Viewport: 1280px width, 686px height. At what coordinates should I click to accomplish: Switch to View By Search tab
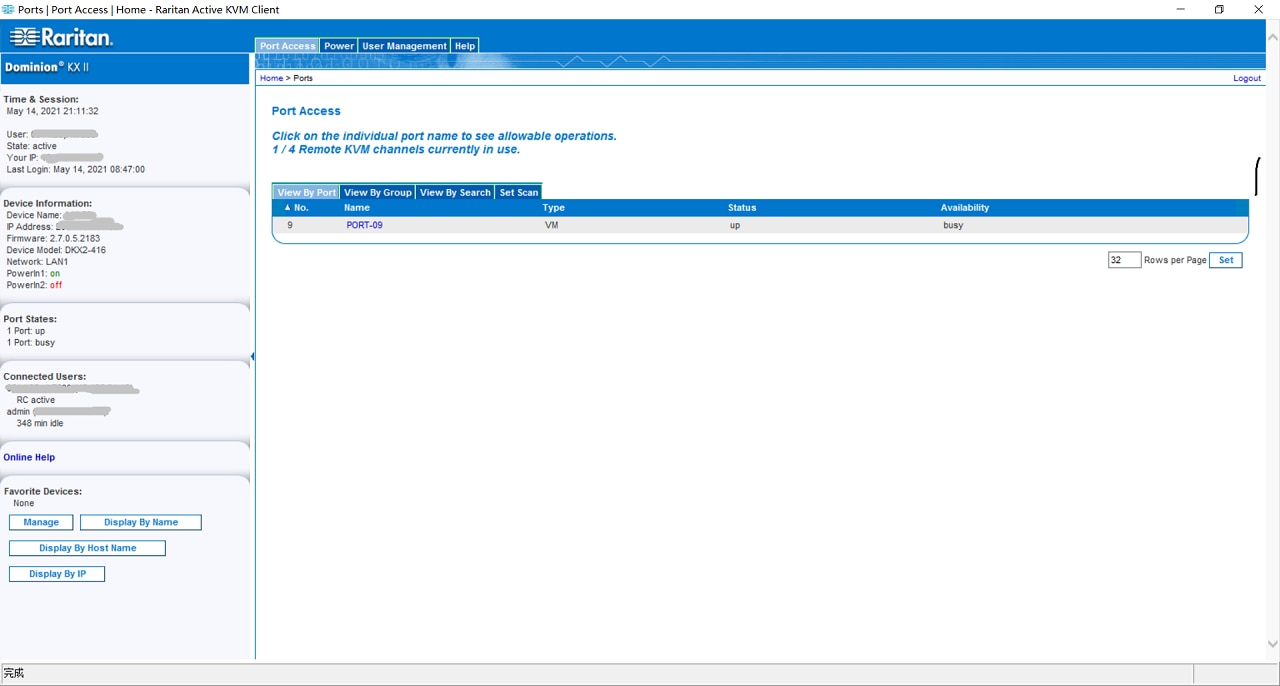(455, 193)
